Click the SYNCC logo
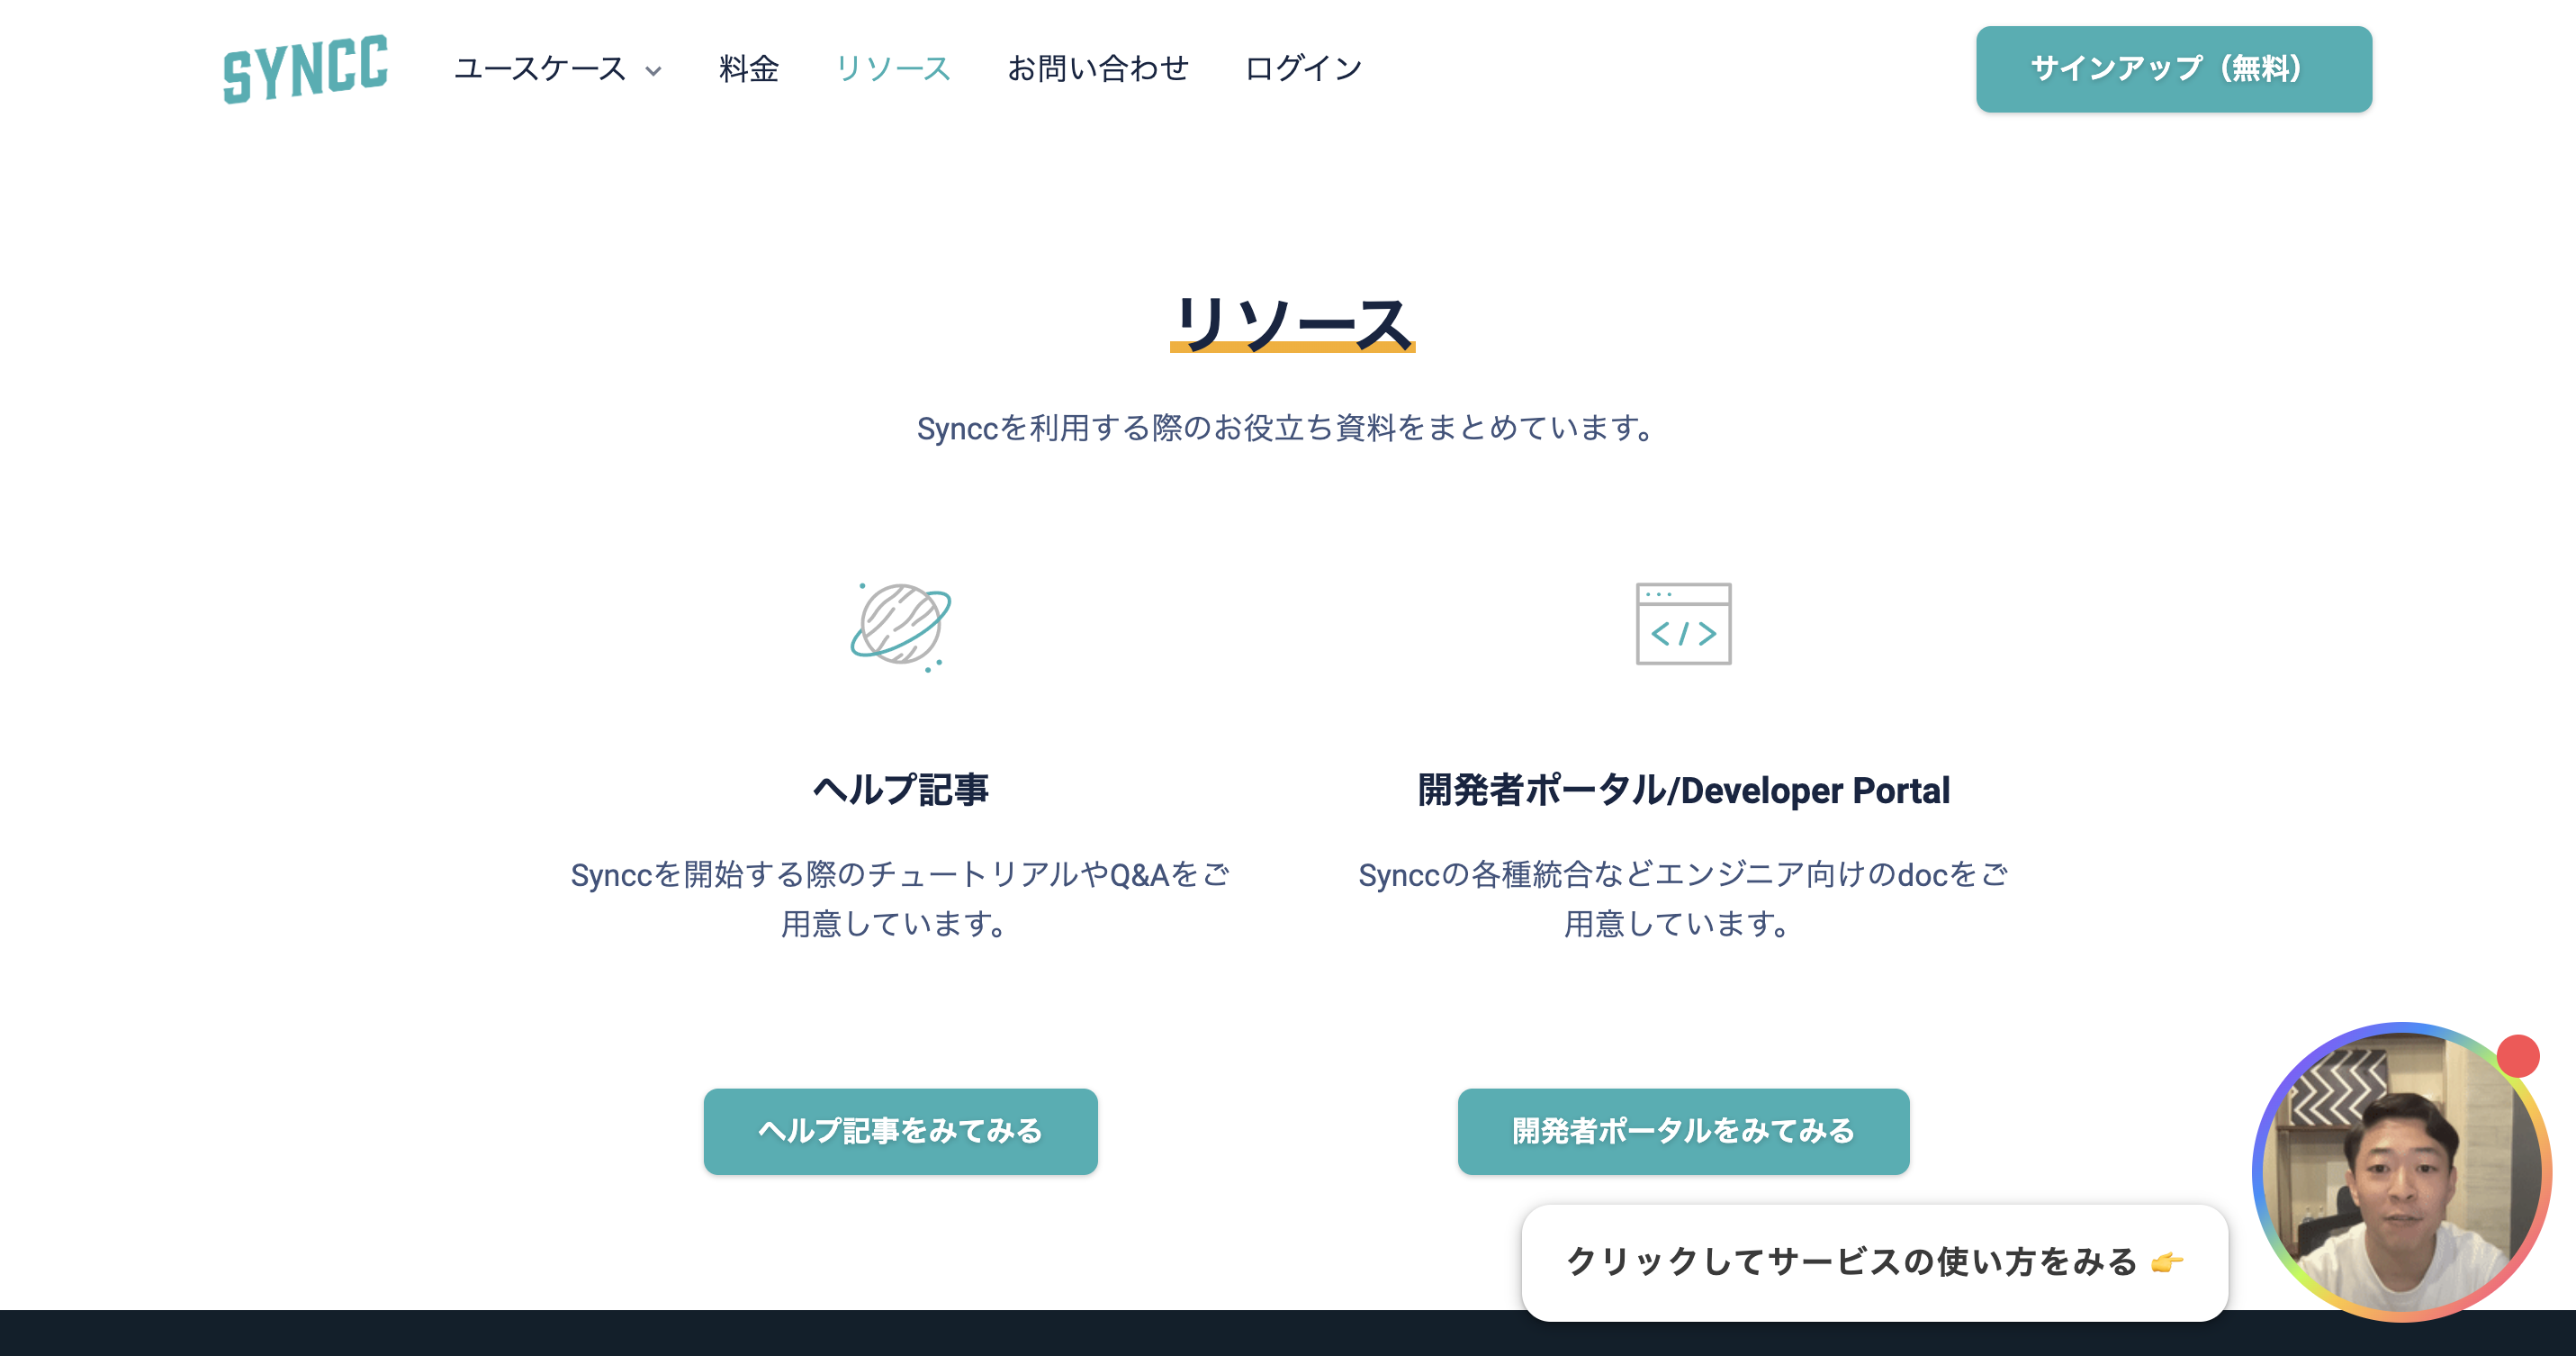The width and height of the screenshot is (2576, 1356). coord(305,69)
